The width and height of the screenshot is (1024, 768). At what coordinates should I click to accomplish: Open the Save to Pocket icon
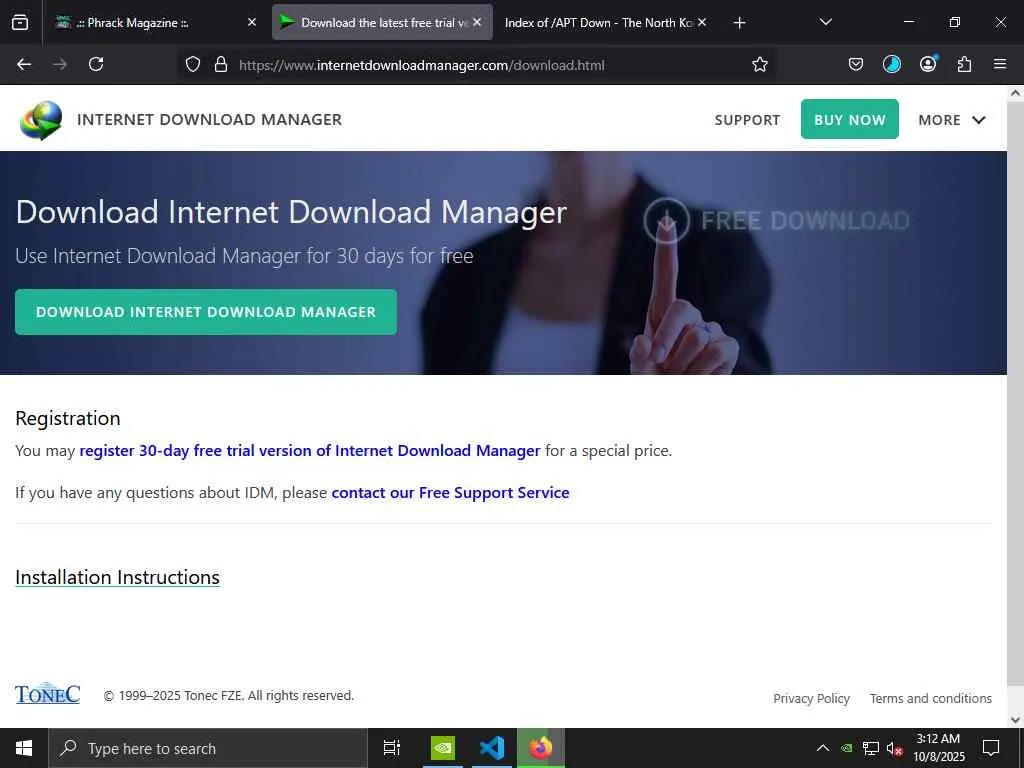pyautogui.click(x=856, y=64)
